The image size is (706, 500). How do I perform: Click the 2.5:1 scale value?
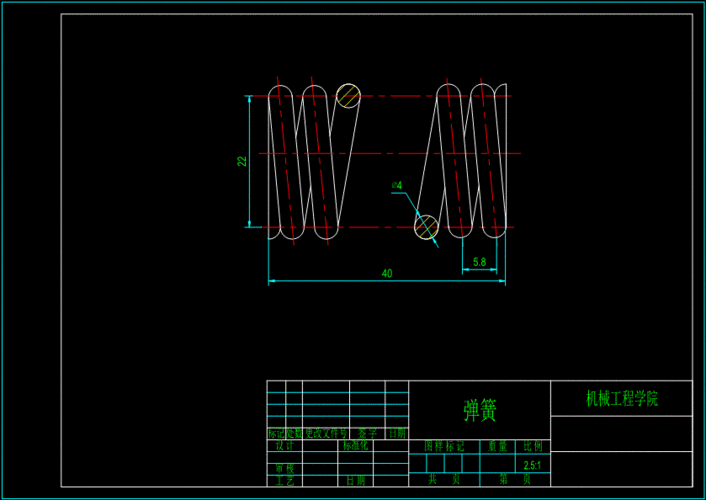[532, 465]
